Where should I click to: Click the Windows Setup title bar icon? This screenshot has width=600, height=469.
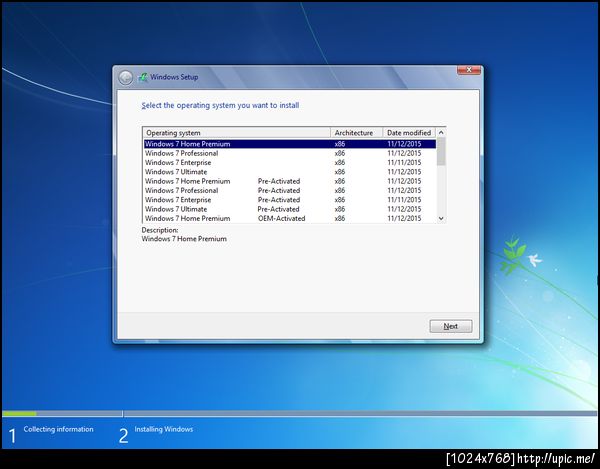tap(143, 77)
